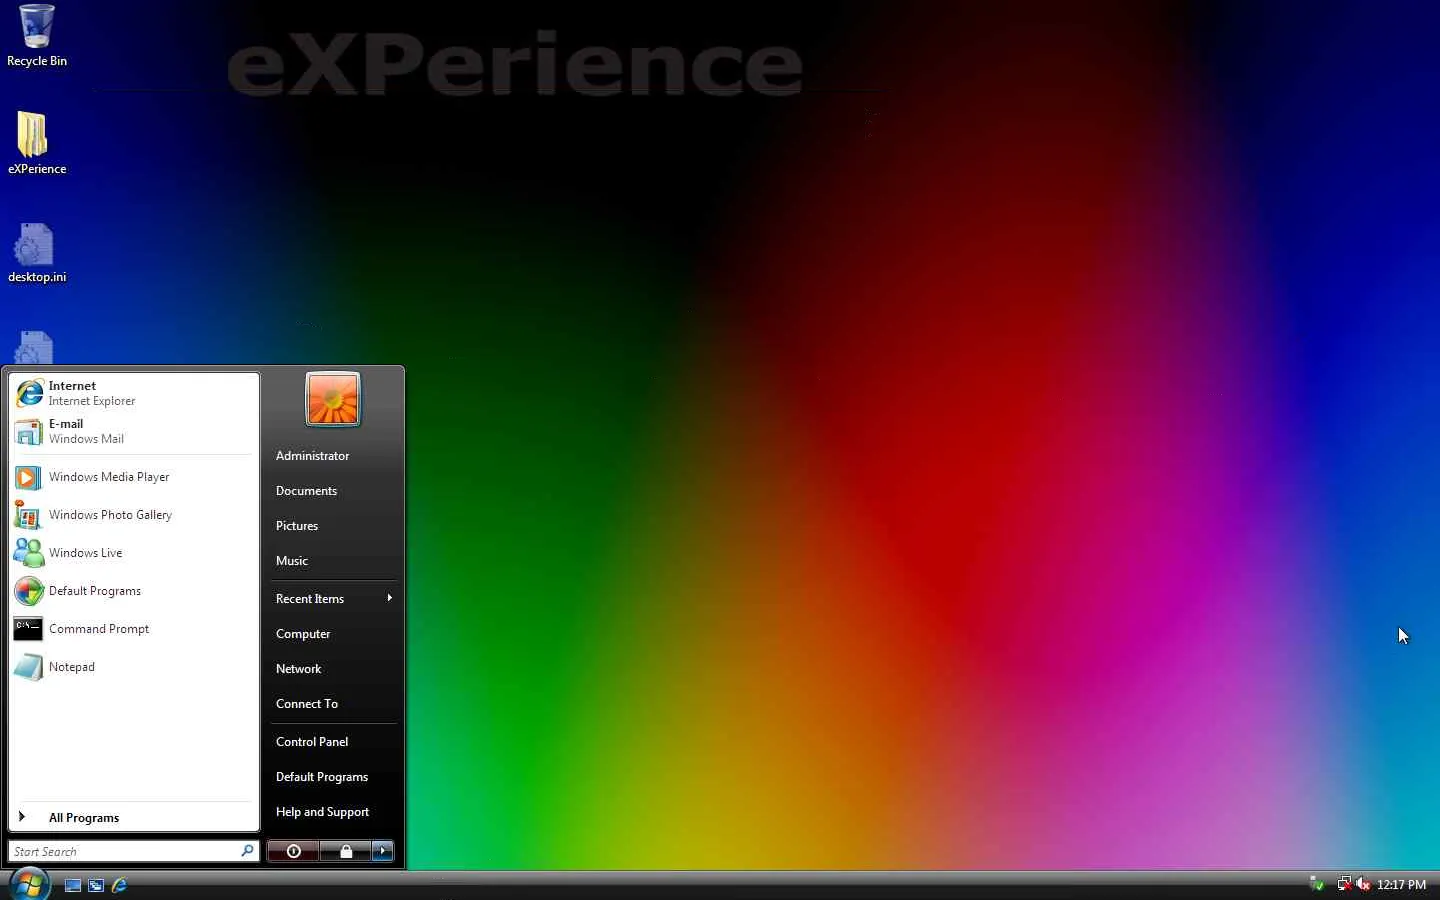The image size is (1440, 900).
Task: Open Control Panel
Action: pos(334,742)
